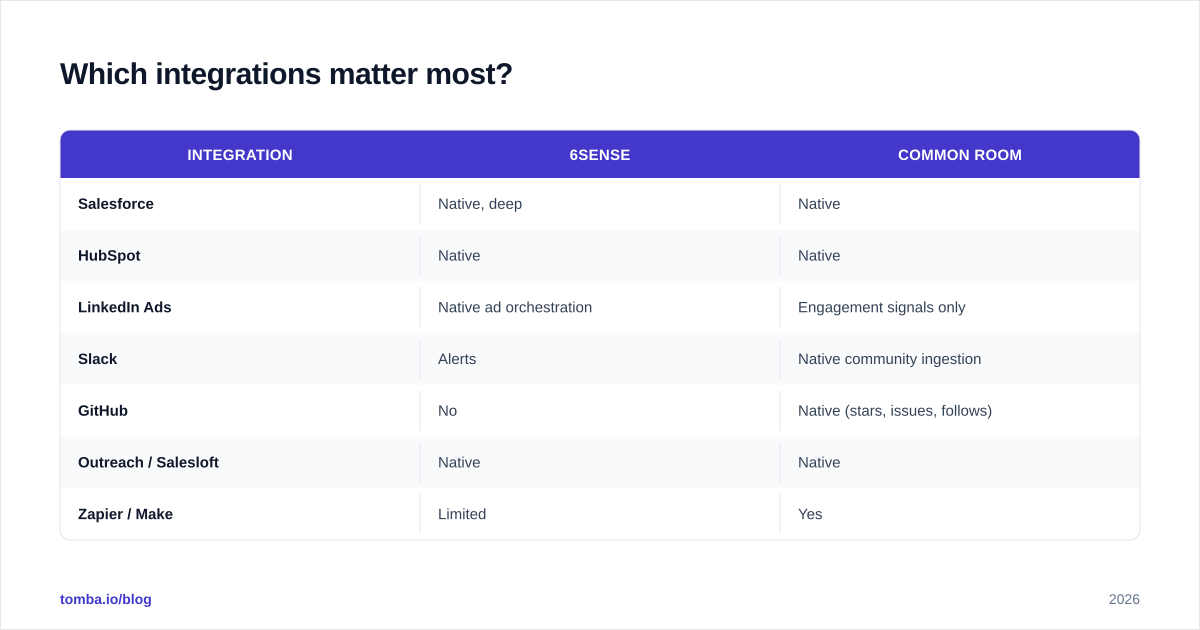Click the Salesforce row label

click(116, 204)
